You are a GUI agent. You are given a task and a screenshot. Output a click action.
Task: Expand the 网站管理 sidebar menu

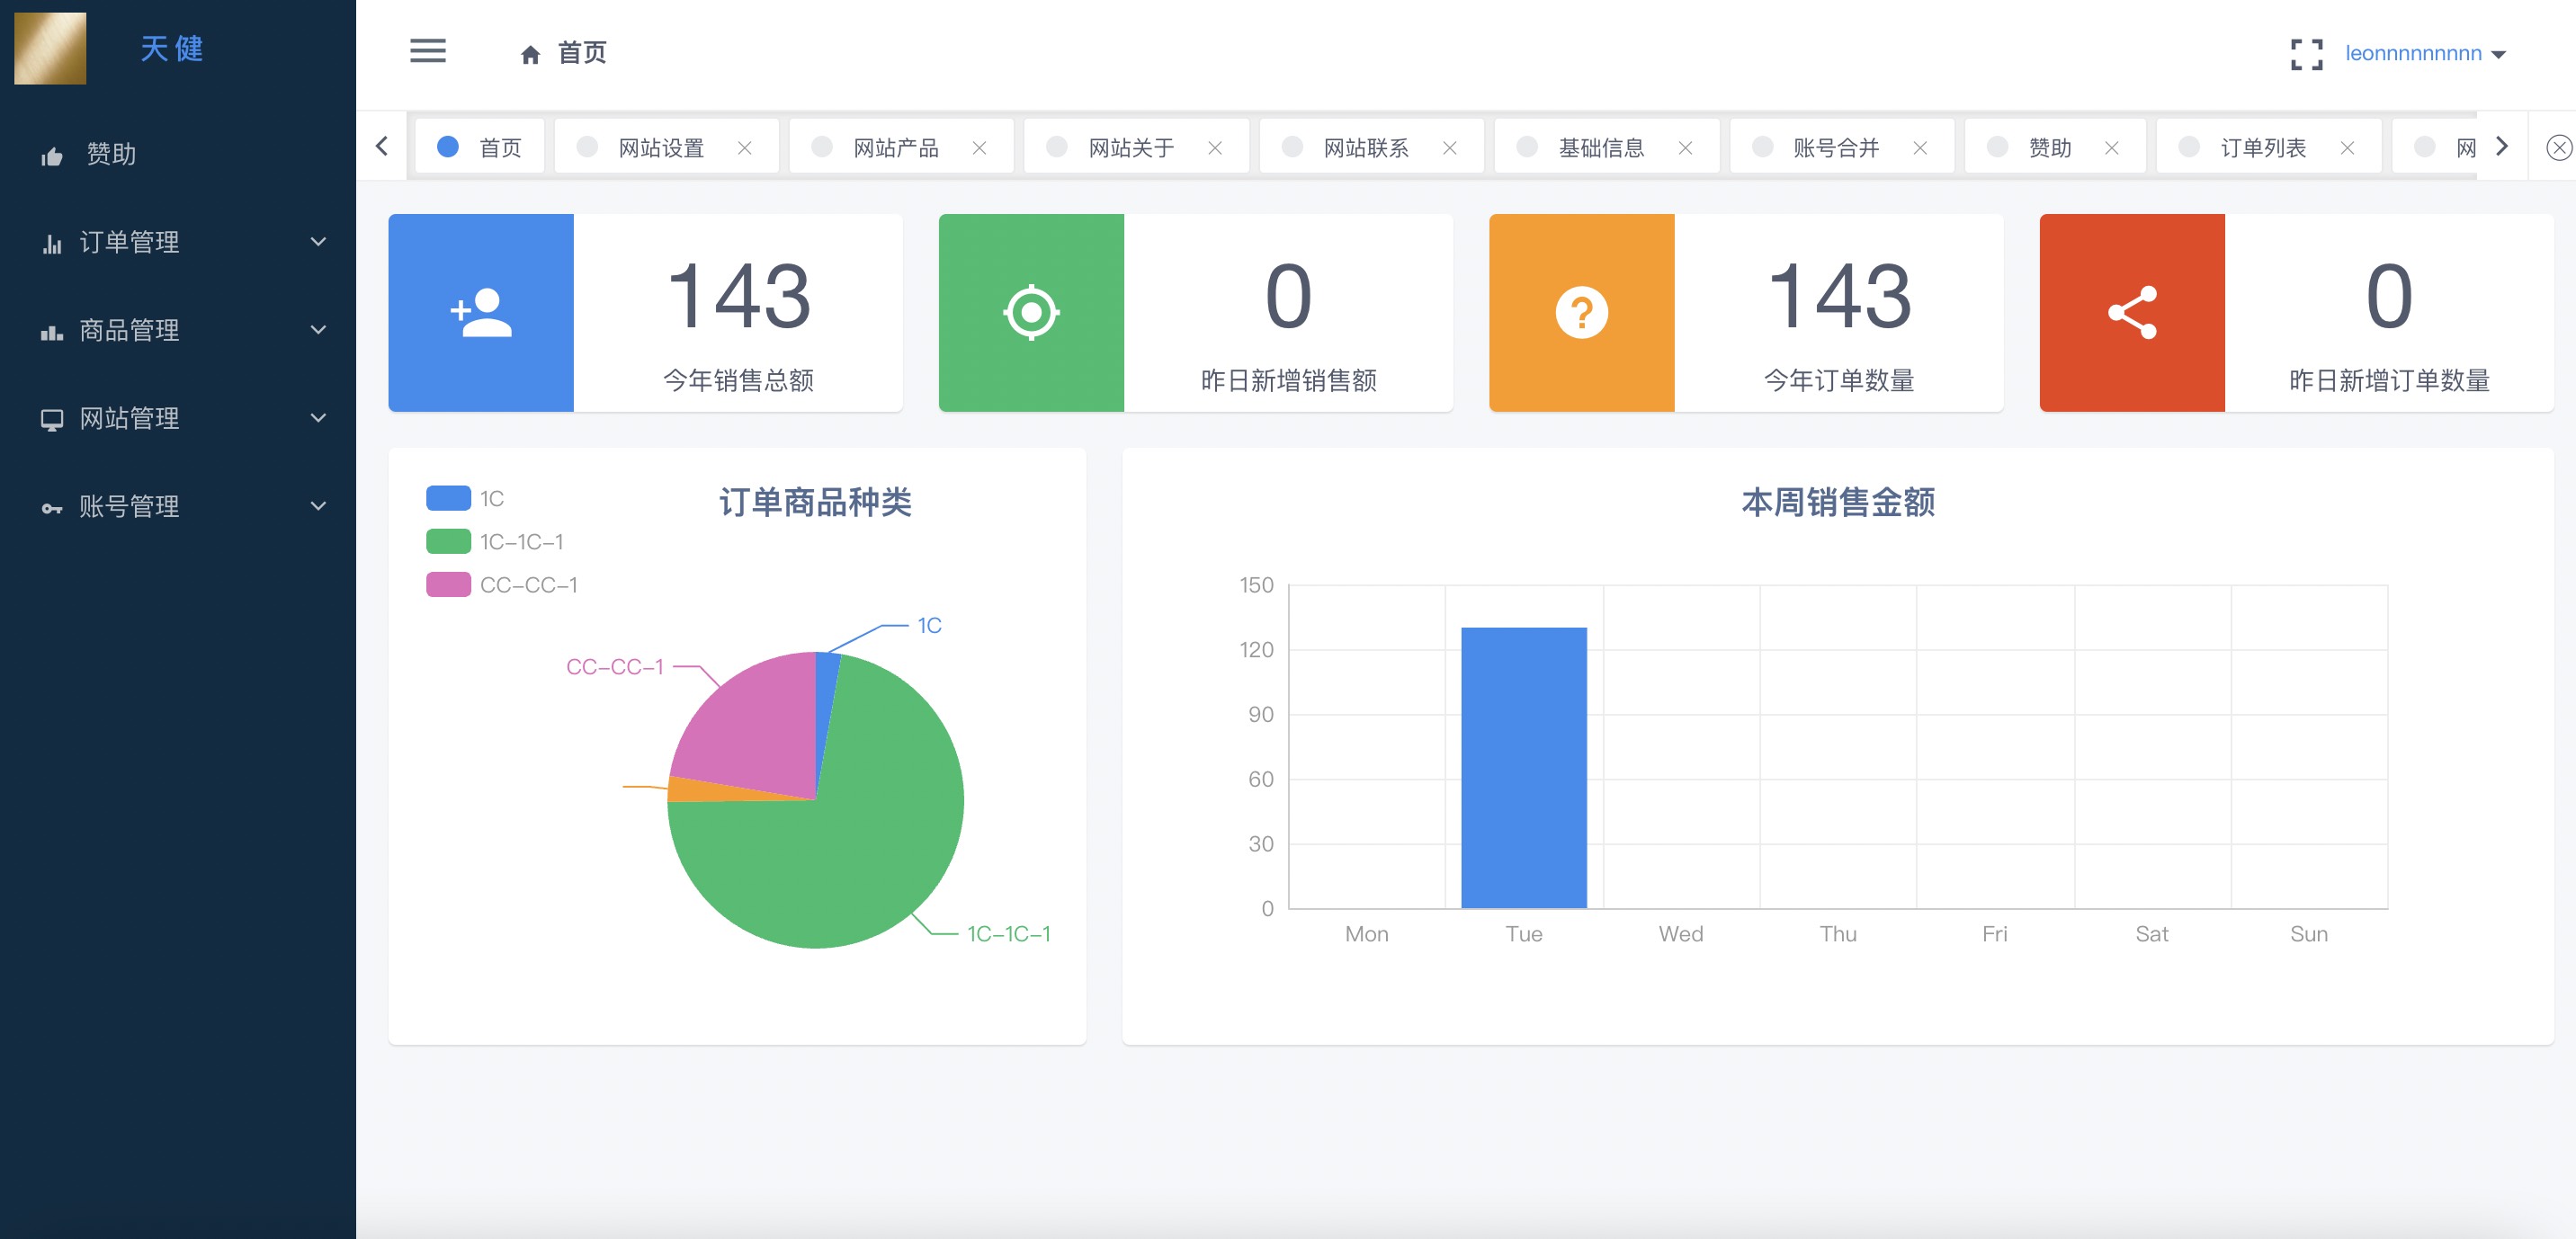click(178, 418)
